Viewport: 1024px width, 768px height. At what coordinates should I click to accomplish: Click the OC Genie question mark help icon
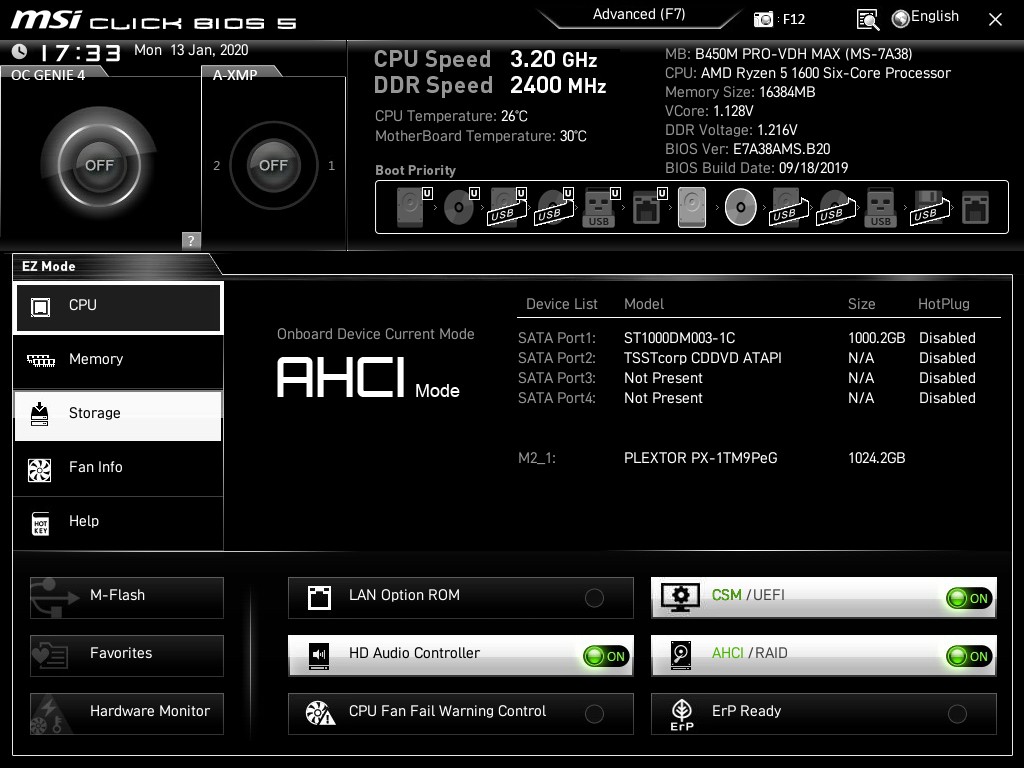point(191,240)
